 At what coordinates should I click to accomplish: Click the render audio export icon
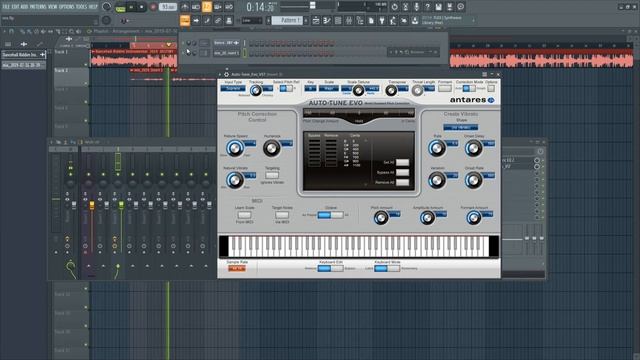pos(449,7)
